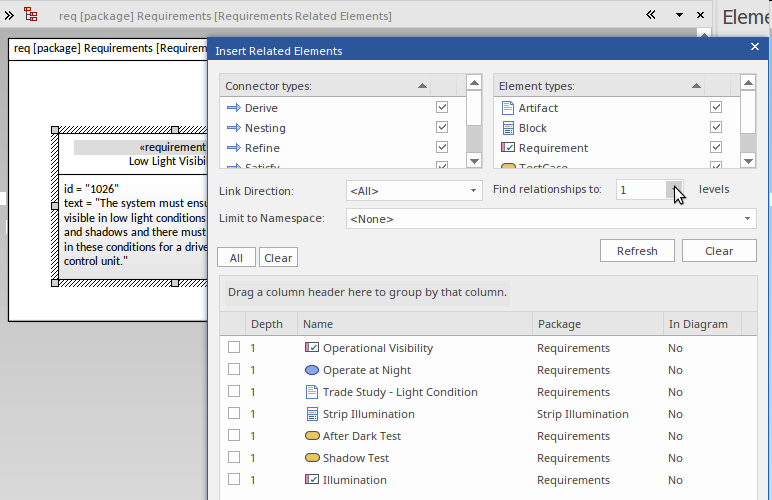Click the Trade Study document icon
The image size is (772, 500).
pyautogui.click(x=311, y=392)
